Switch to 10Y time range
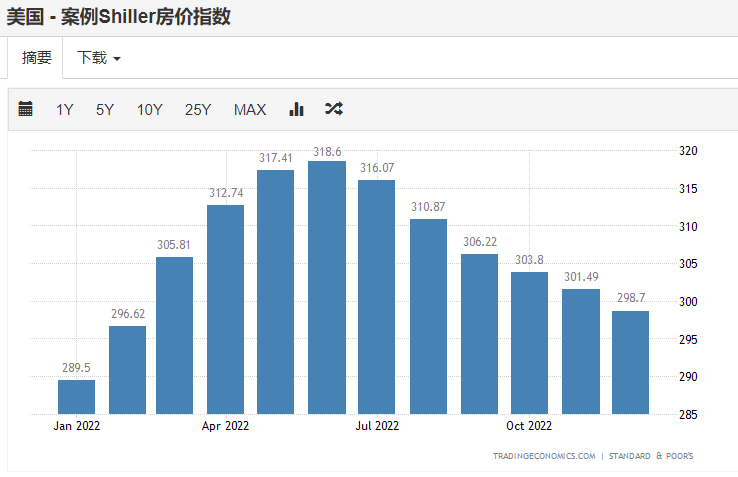This screenshot has height=477, width=738. point(149,110)
